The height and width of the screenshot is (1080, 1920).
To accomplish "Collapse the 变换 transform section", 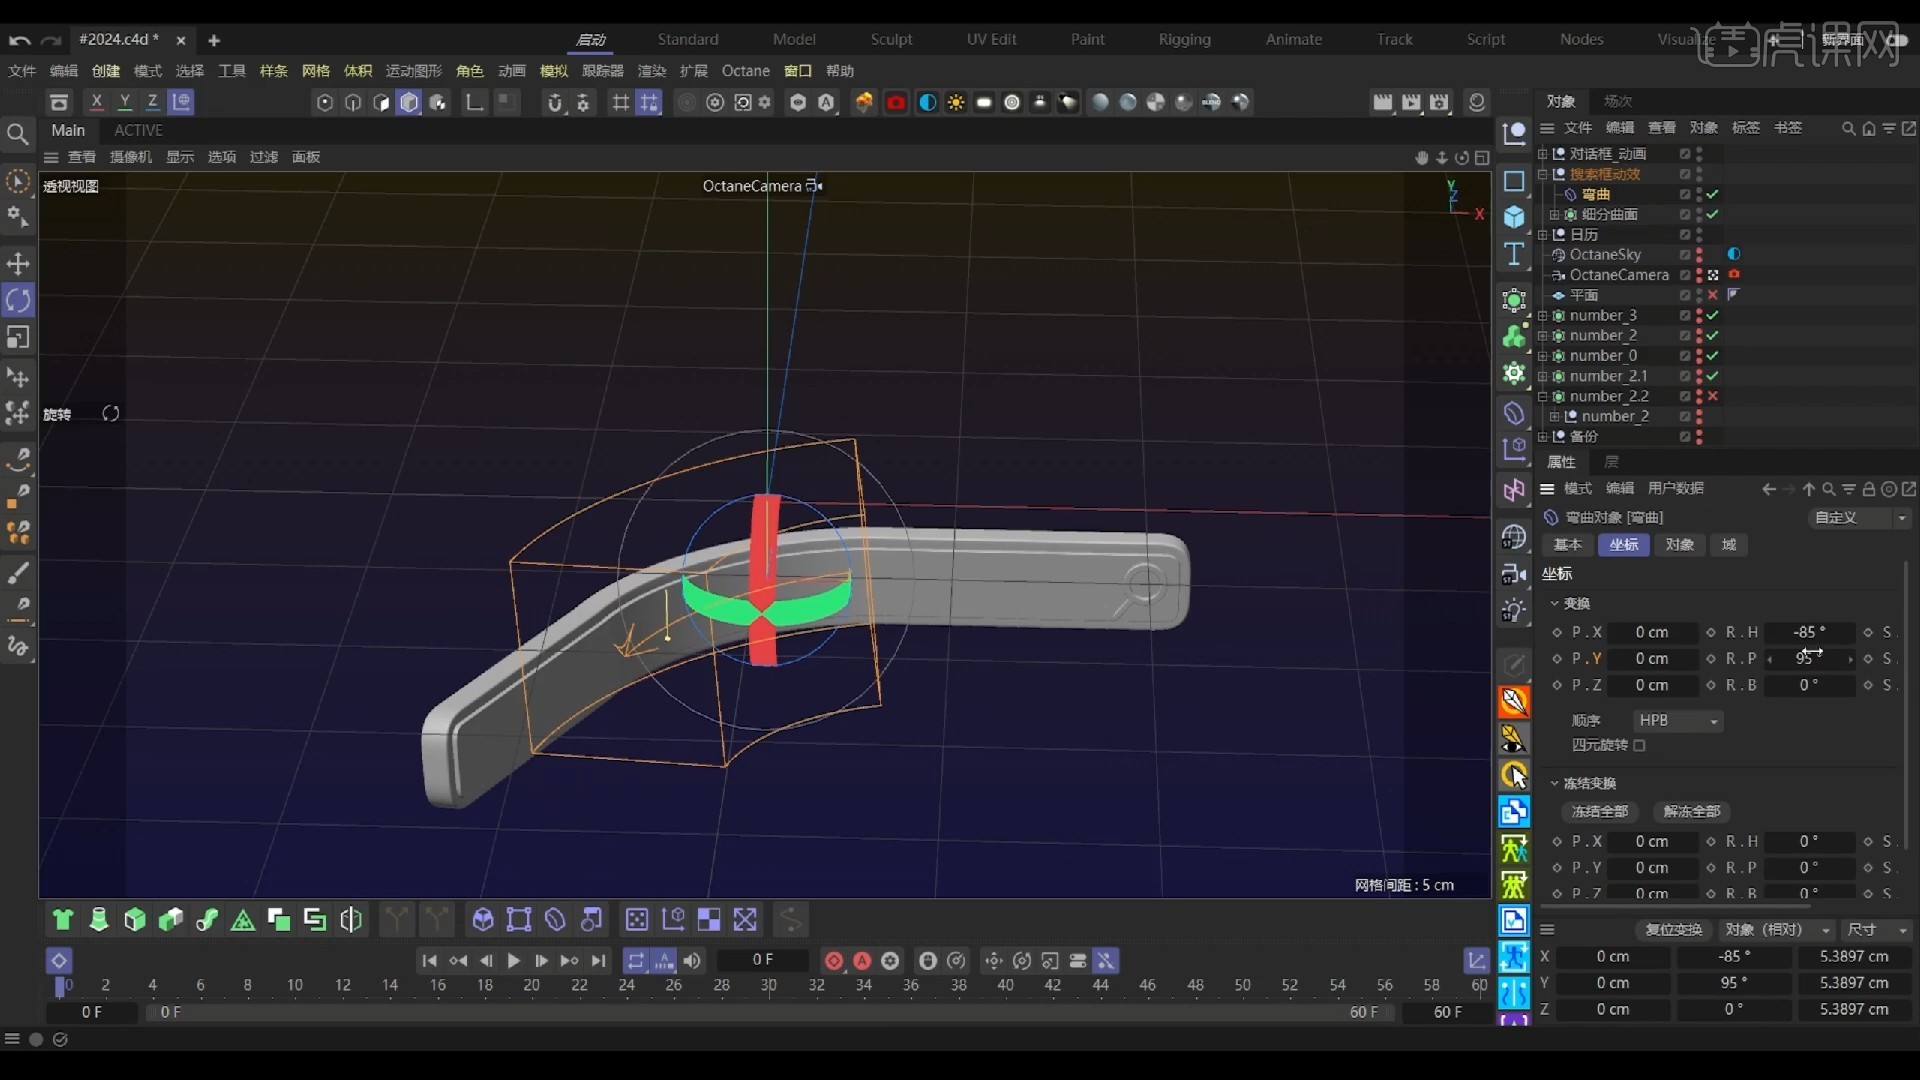I will pos(1554,604).
